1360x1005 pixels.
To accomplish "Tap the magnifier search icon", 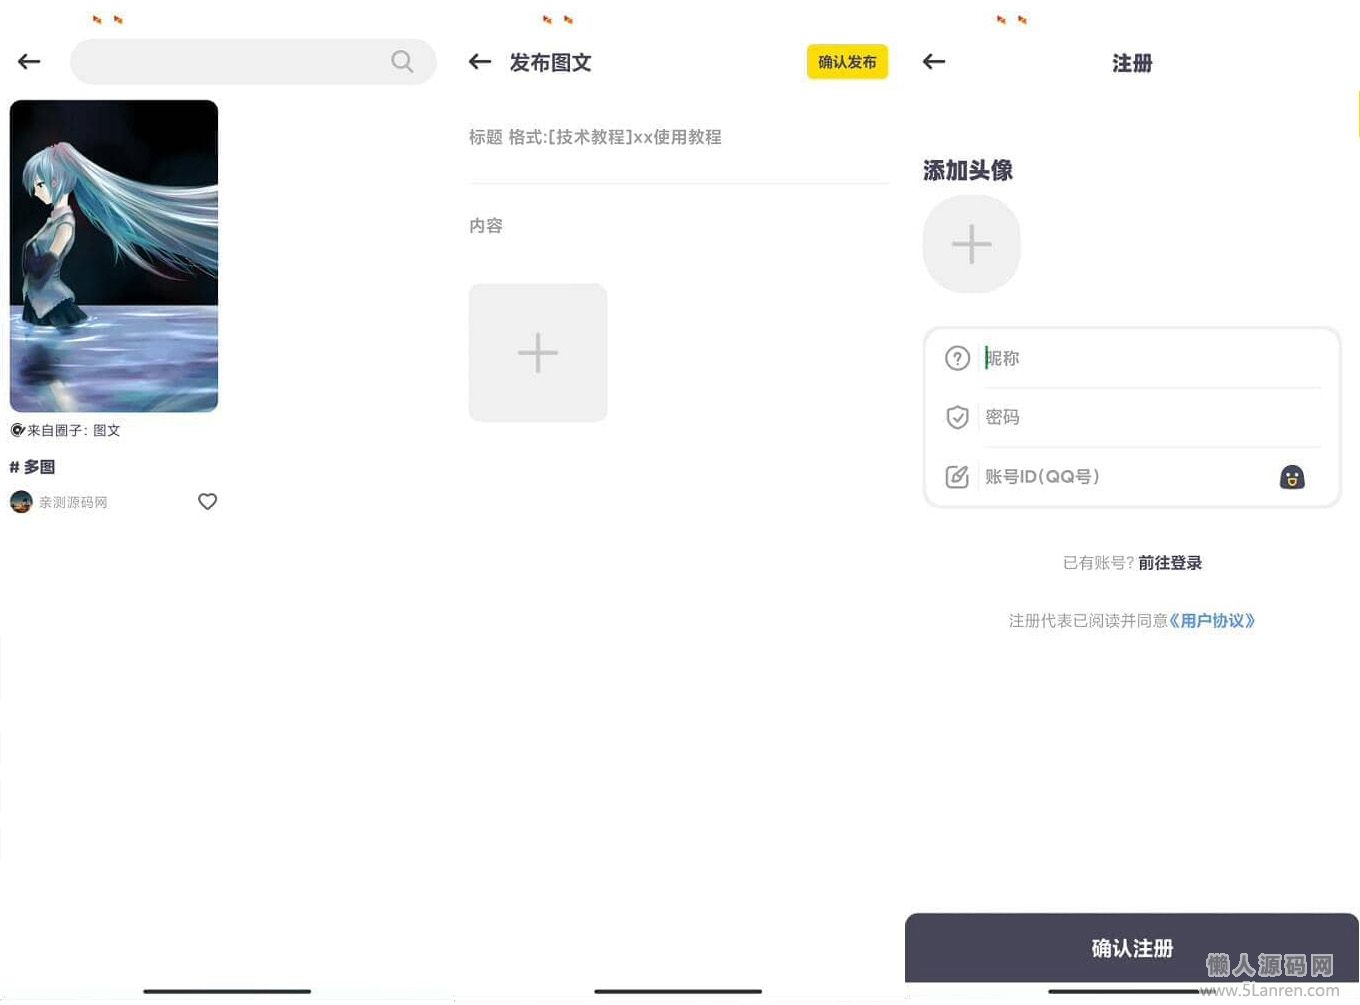I will 402,62.
